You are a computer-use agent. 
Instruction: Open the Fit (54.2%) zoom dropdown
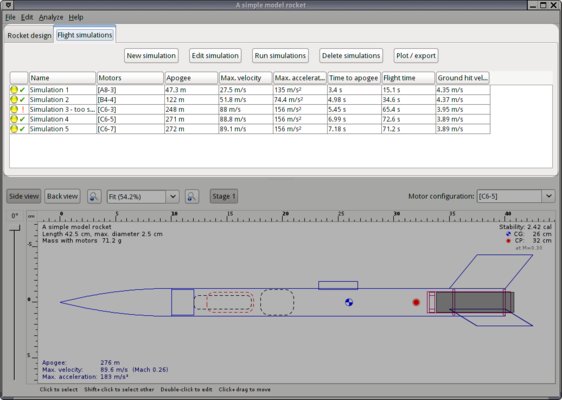[x=143, y=196]
